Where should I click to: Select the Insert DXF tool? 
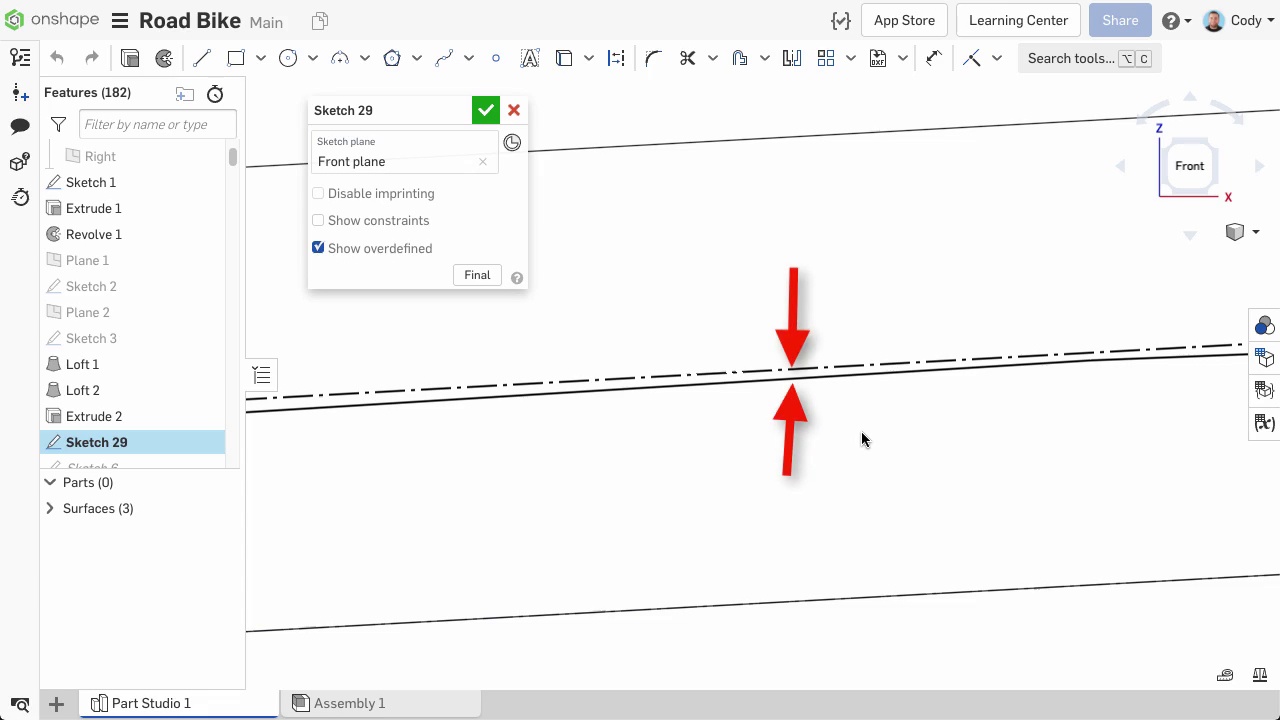878,59
